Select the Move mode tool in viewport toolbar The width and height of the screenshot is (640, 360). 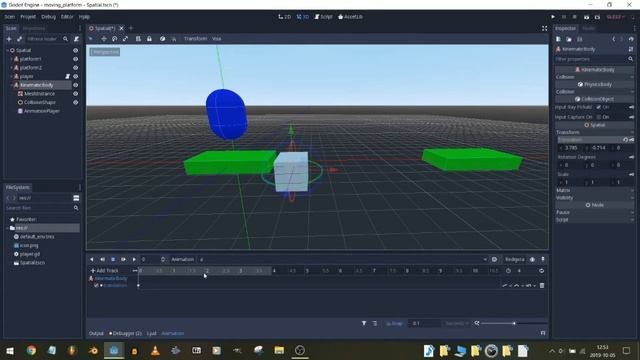tap(104, 39)
